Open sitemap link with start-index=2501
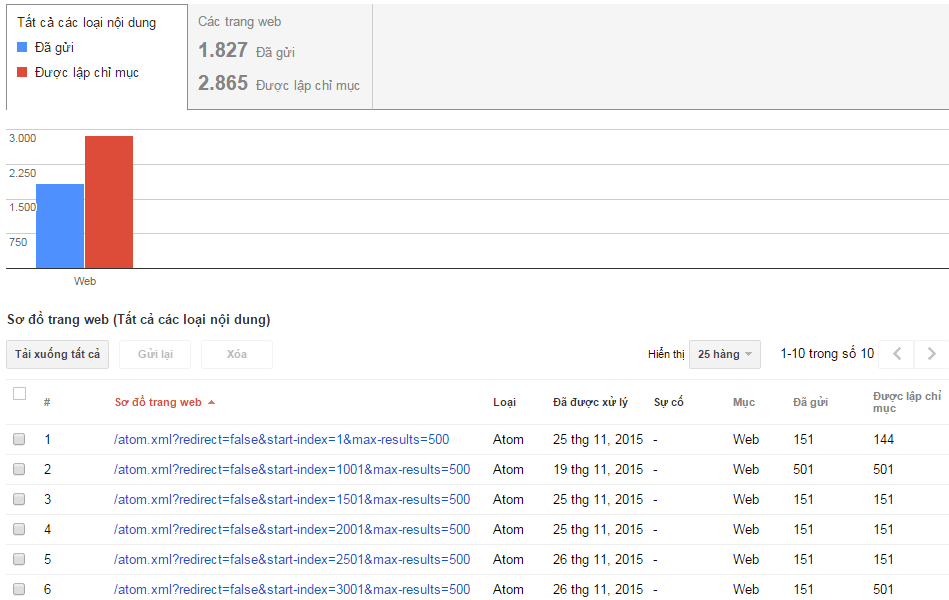 [292, 559]
